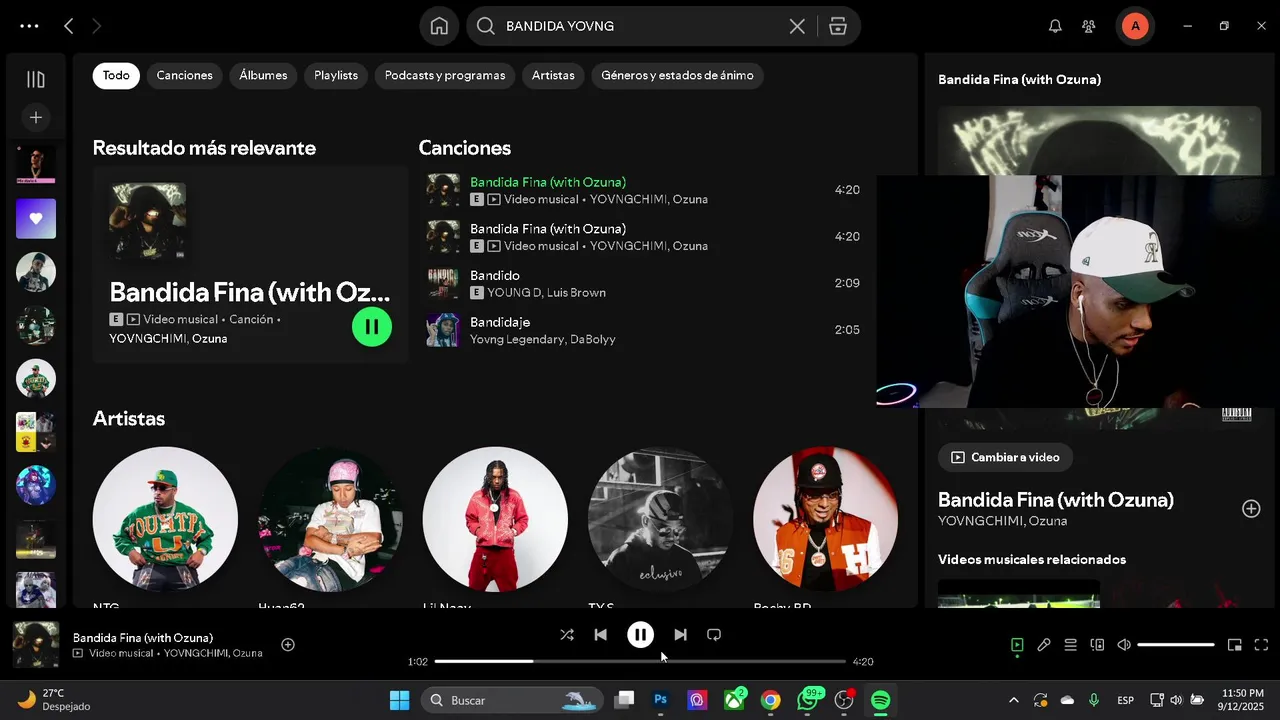Click the Cambiar a video button
This screenshot has height=720, width=1280.
click(1005, 457)
